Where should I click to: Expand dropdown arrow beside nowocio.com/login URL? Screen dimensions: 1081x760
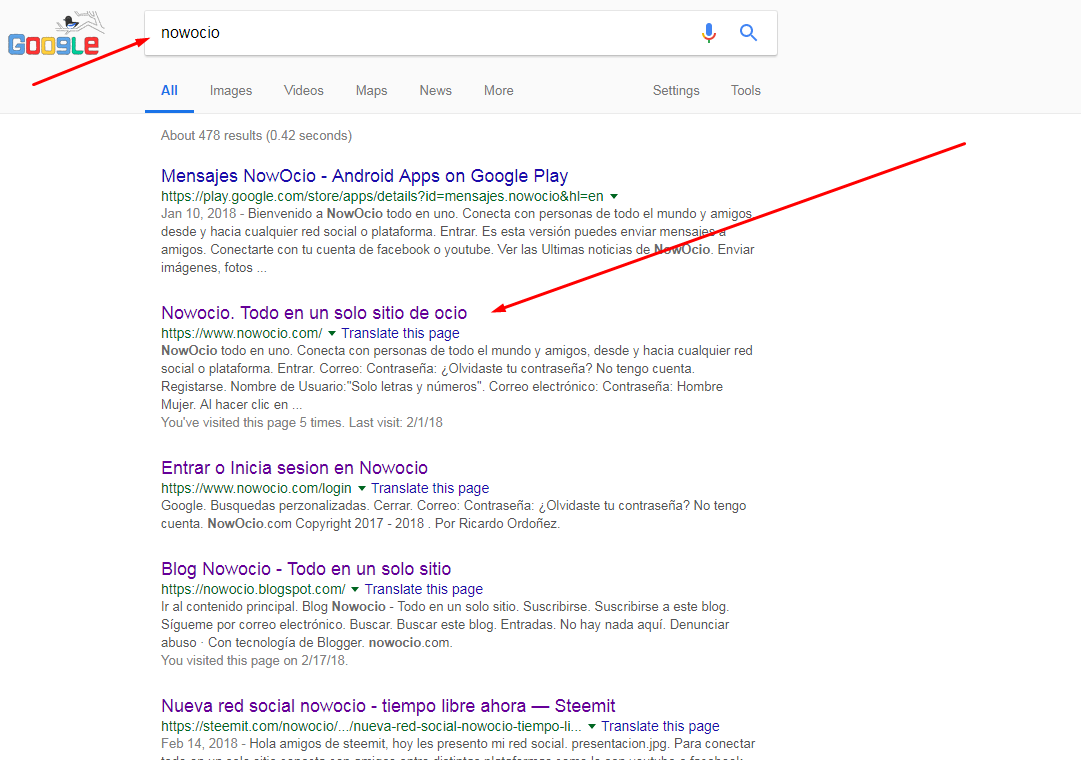361,489
